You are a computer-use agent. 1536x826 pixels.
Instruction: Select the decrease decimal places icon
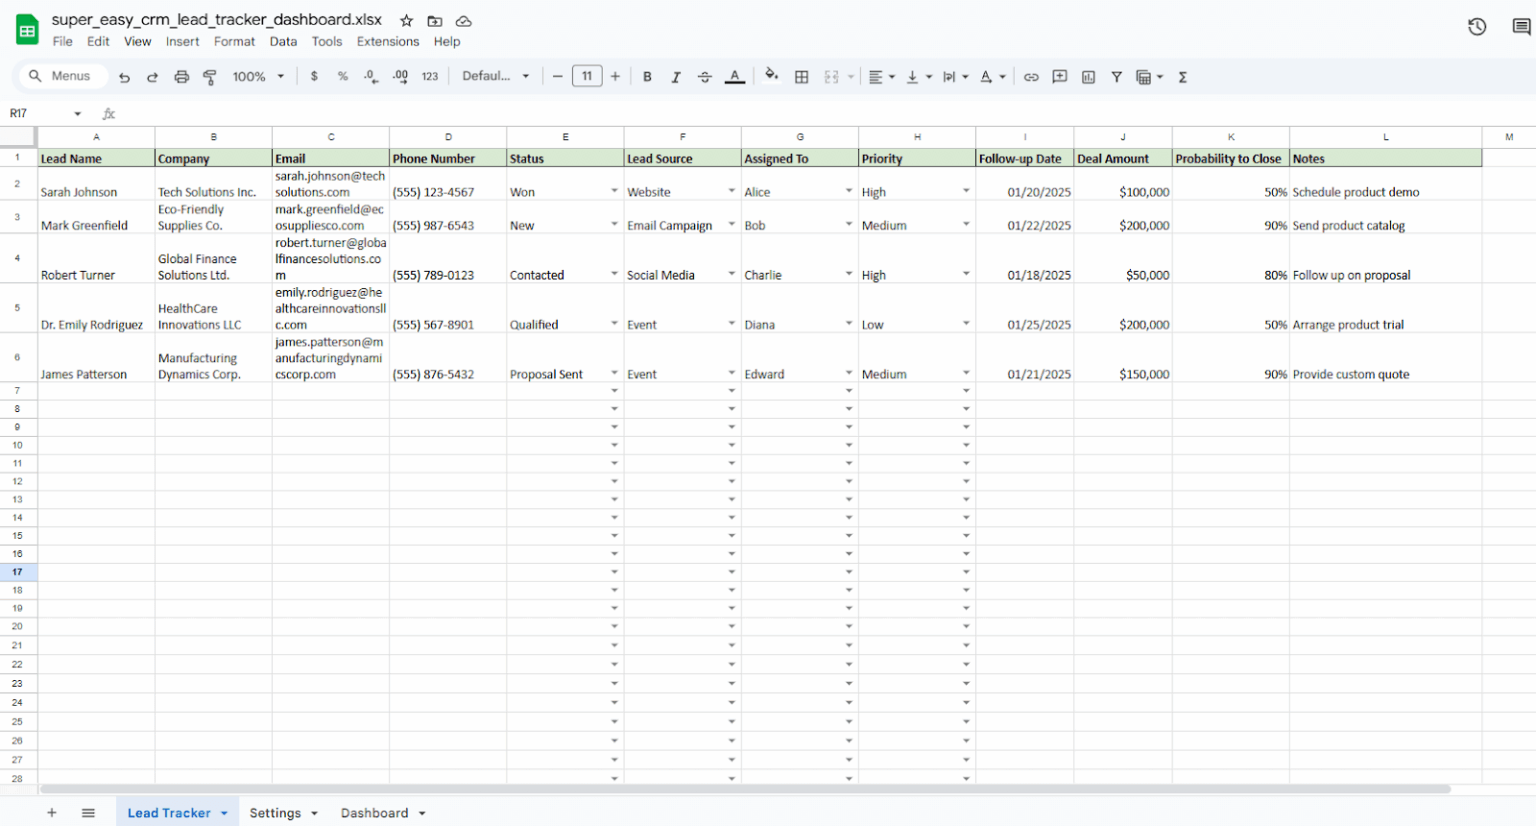click(x=368, y=76)
